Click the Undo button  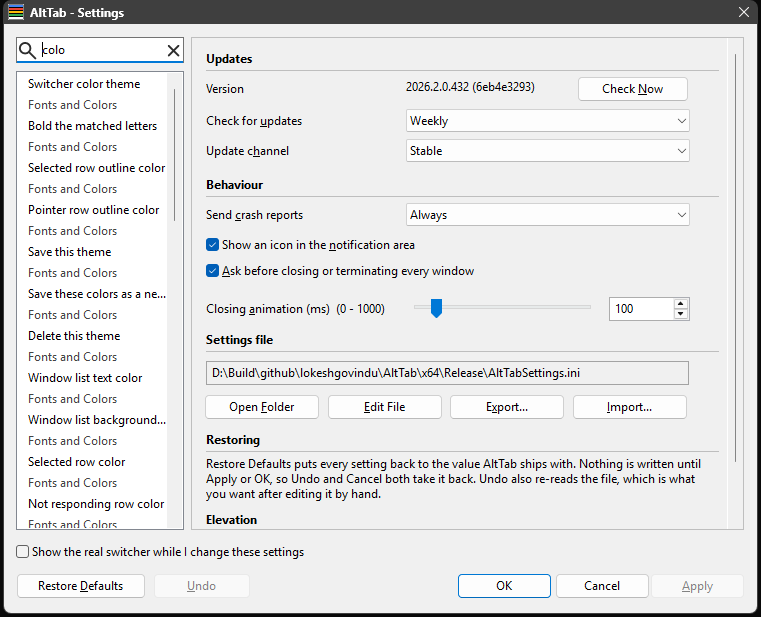(201, 586)
